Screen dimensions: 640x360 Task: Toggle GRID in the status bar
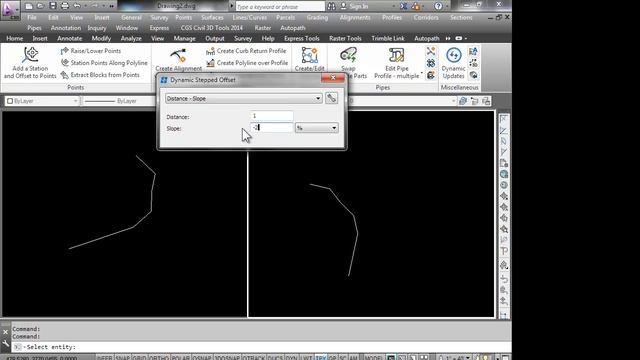pyautogui.click(x=139, y=358)
